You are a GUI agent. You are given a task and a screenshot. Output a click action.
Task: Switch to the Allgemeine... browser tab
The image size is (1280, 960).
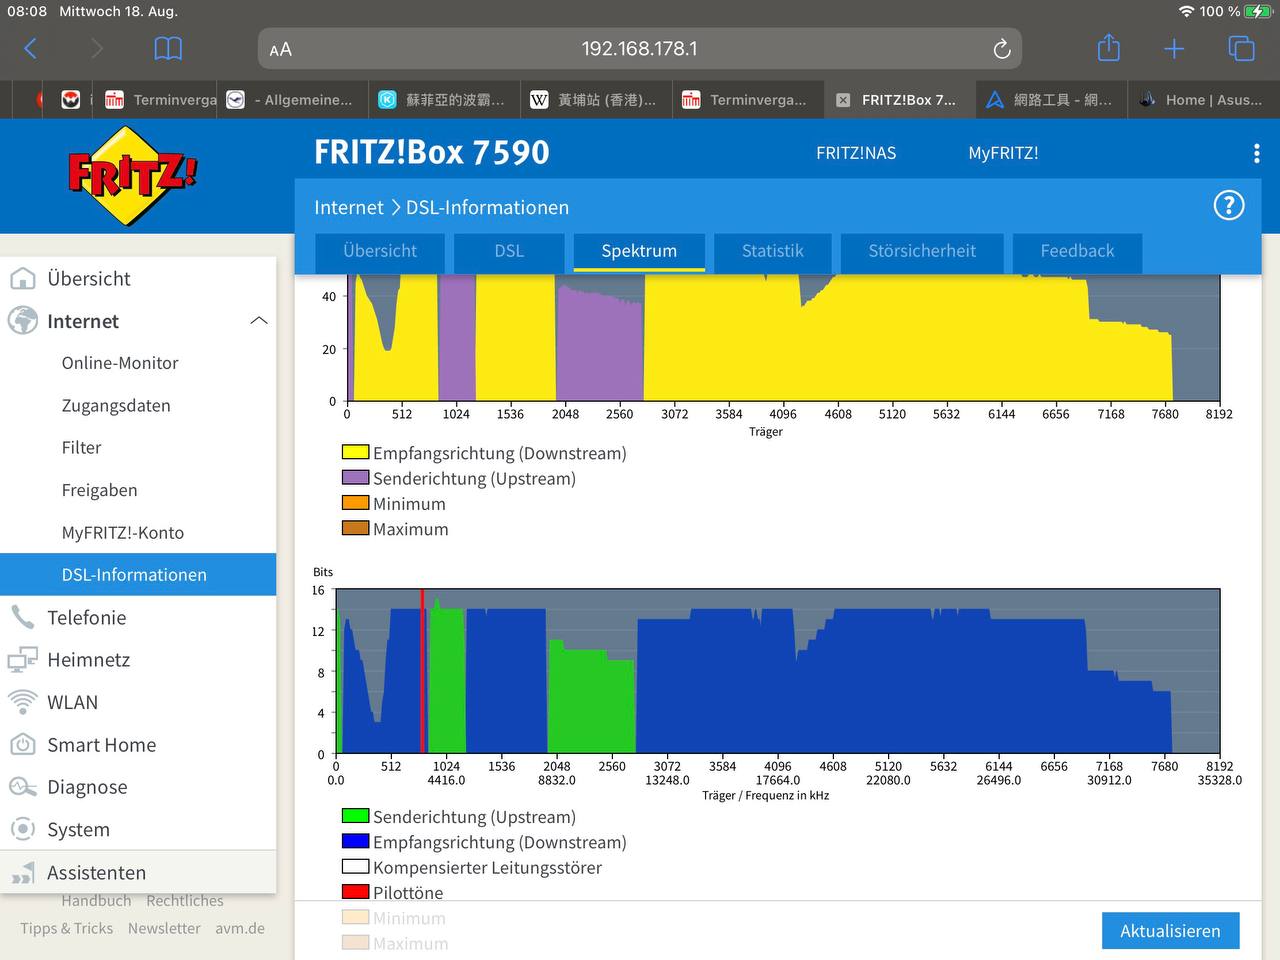[x=290, y=100]
